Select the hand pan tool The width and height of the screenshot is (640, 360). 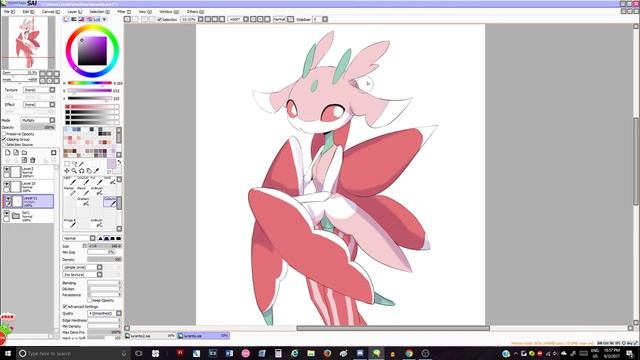89,171
